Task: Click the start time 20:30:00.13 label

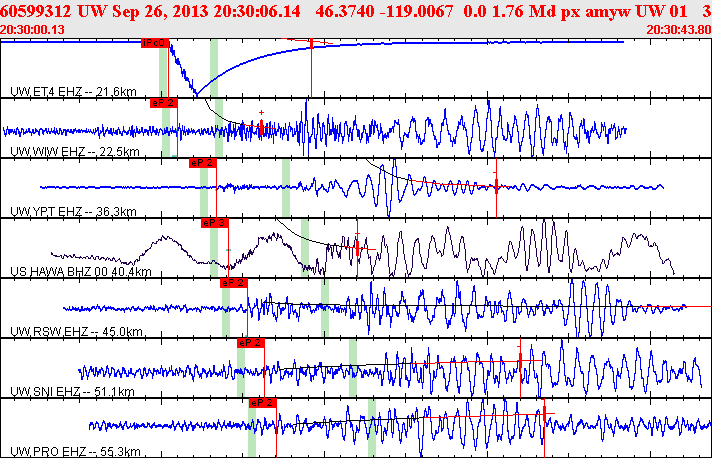Action: coord(32,30)
